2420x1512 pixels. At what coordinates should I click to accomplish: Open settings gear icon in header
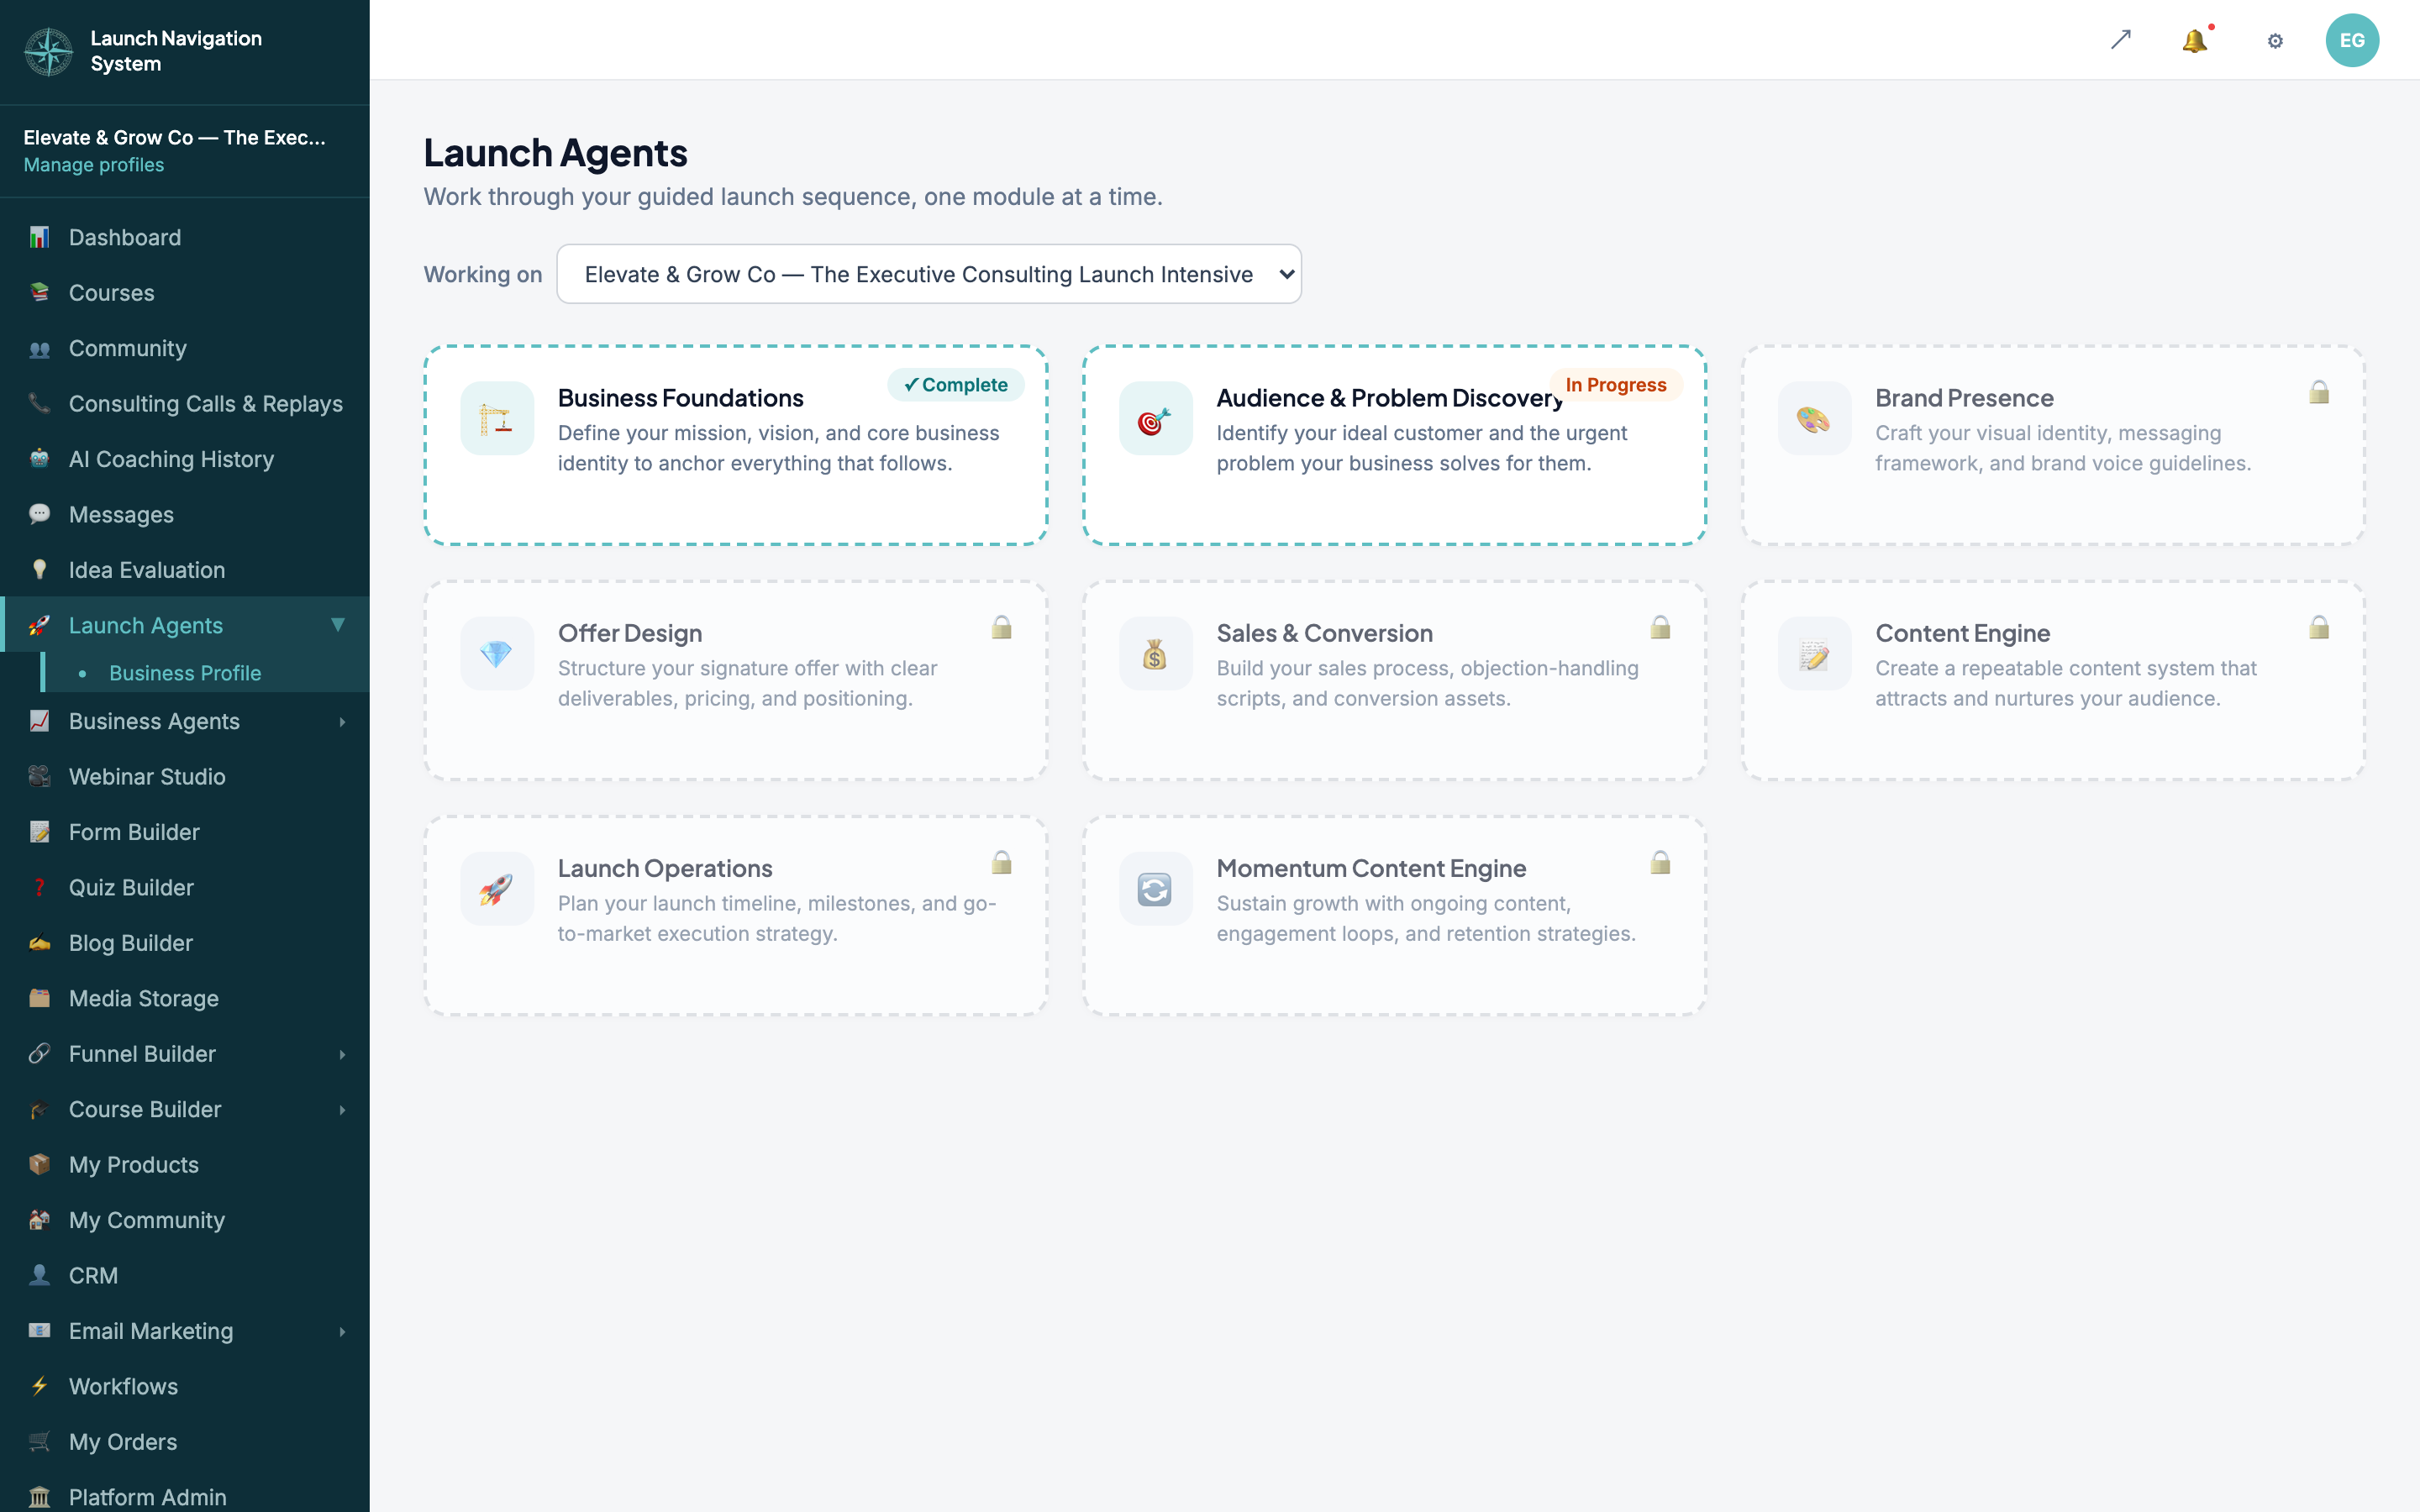(2275, 41)
